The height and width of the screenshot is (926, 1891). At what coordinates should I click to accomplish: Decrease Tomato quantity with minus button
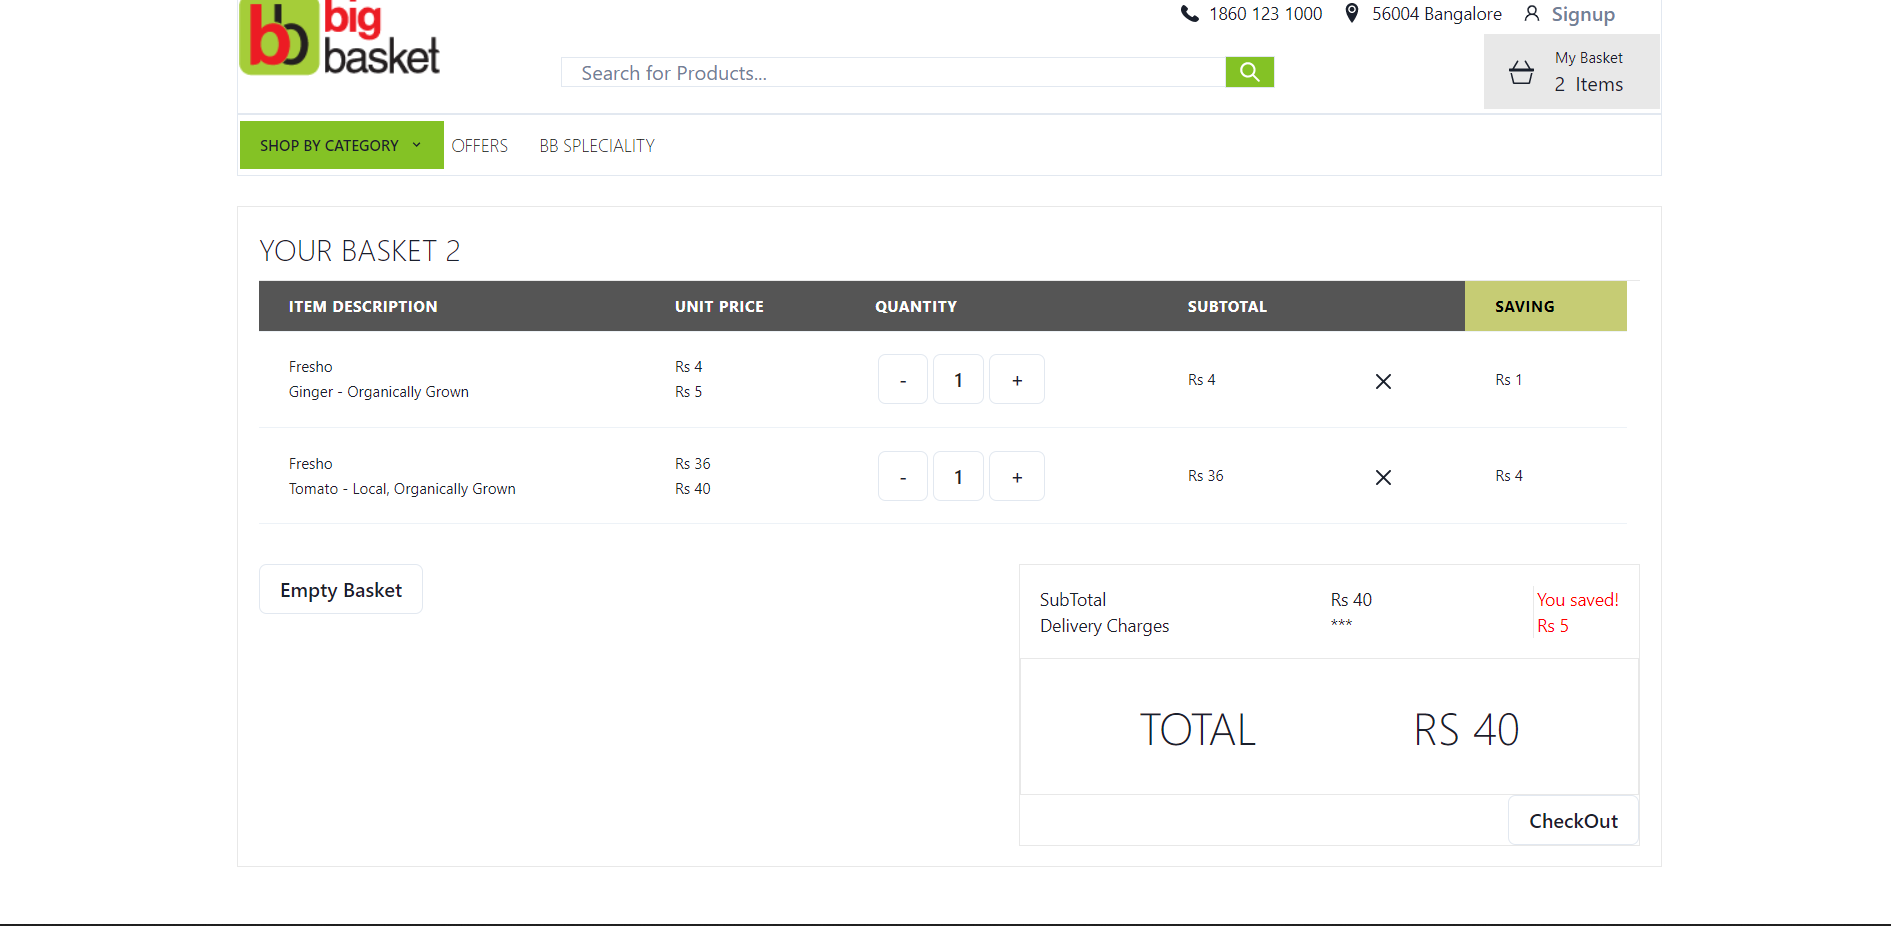[x=902, y=476]
